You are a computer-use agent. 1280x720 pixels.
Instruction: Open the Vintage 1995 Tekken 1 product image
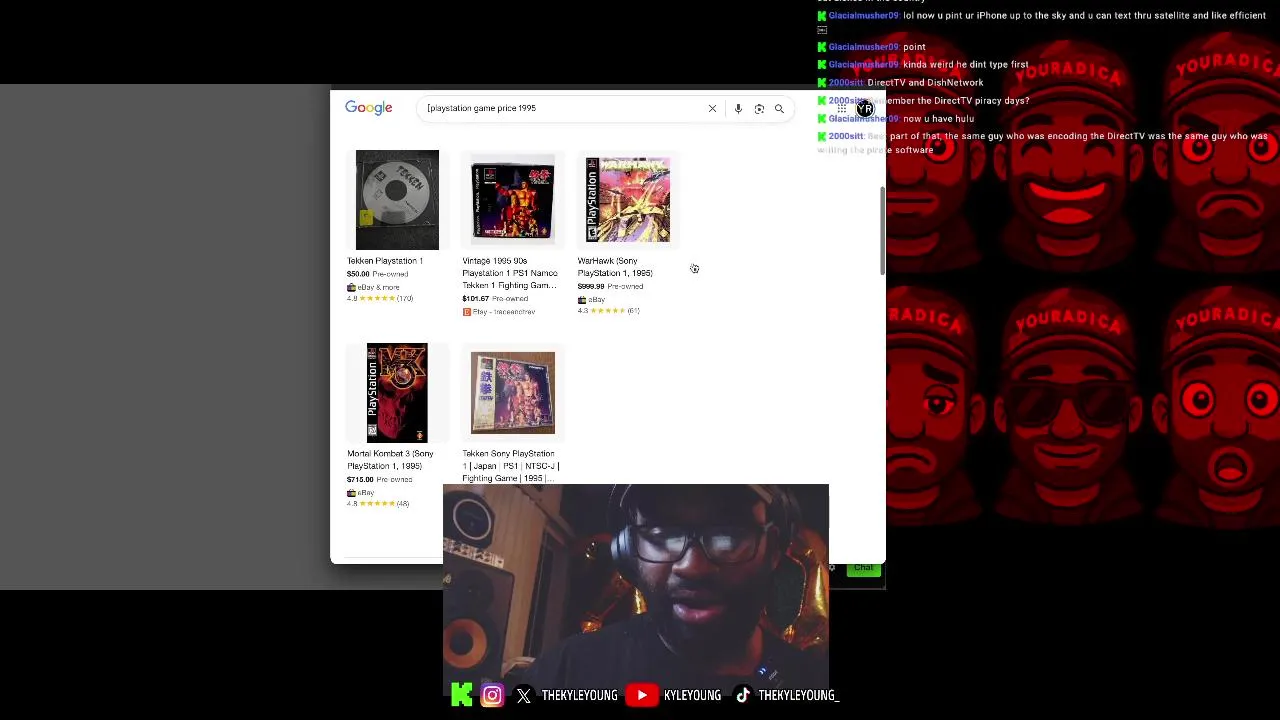(513, 200)
